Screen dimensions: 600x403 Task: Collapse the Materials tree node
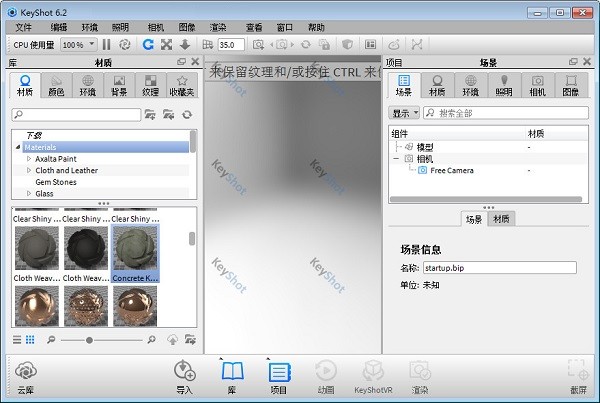(x=18, y=147)
